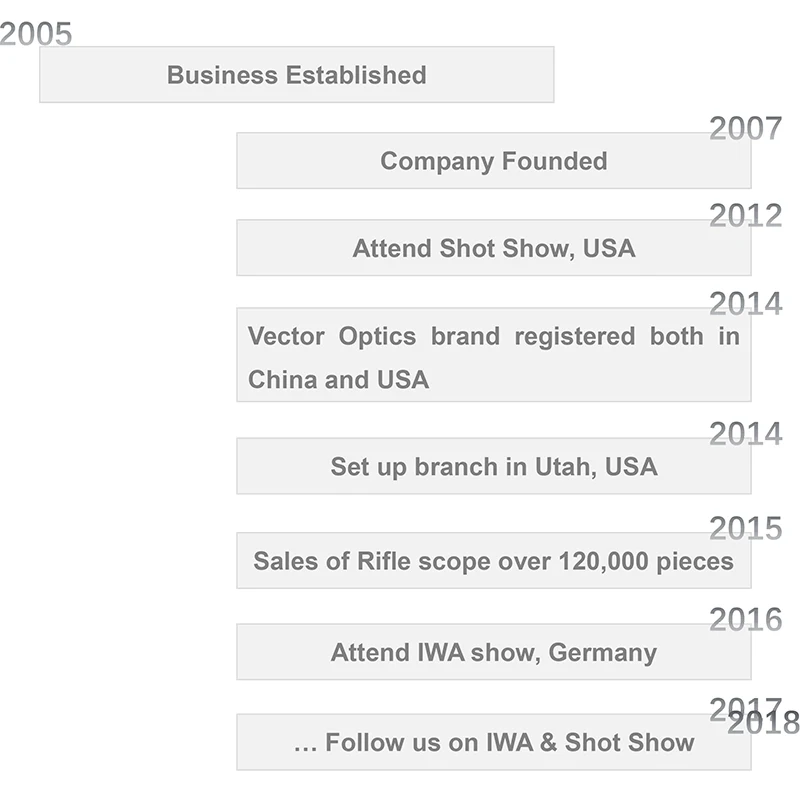Click the 2015 year label
Screen dimensions: 800x793
[x=745, y=528]
